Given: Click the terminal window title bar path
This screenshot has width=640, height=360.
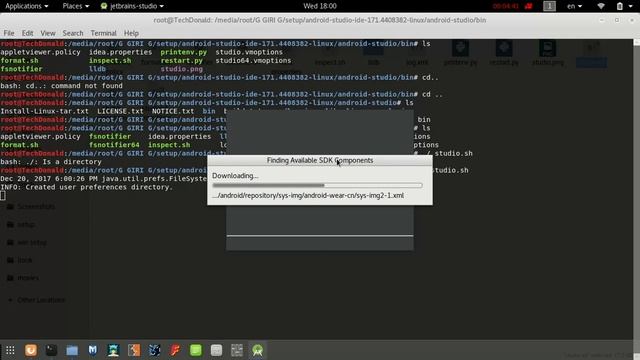Looking at the screenshot, I should coord(320,20).
